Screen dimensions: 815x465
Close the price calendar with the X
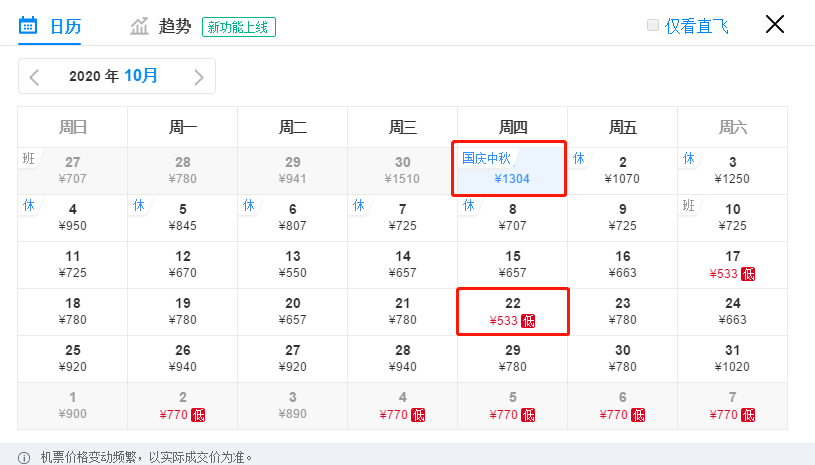[x=775, y=25]
